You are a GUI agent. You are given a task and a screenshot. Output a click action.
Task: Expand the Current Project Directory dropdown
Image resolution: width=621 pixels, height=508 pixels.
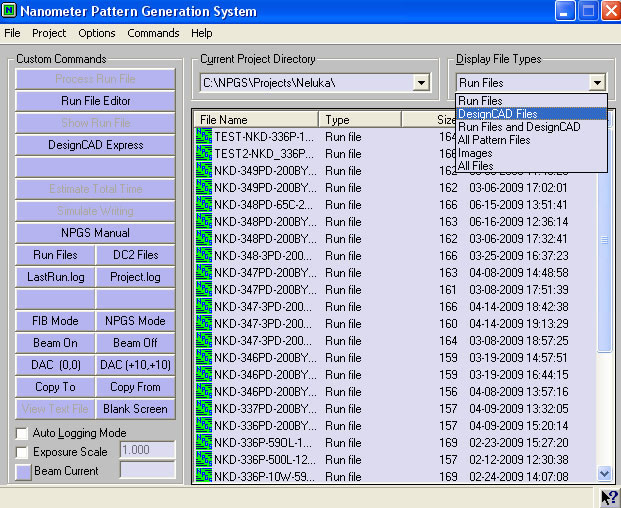(x=420, y=83)
